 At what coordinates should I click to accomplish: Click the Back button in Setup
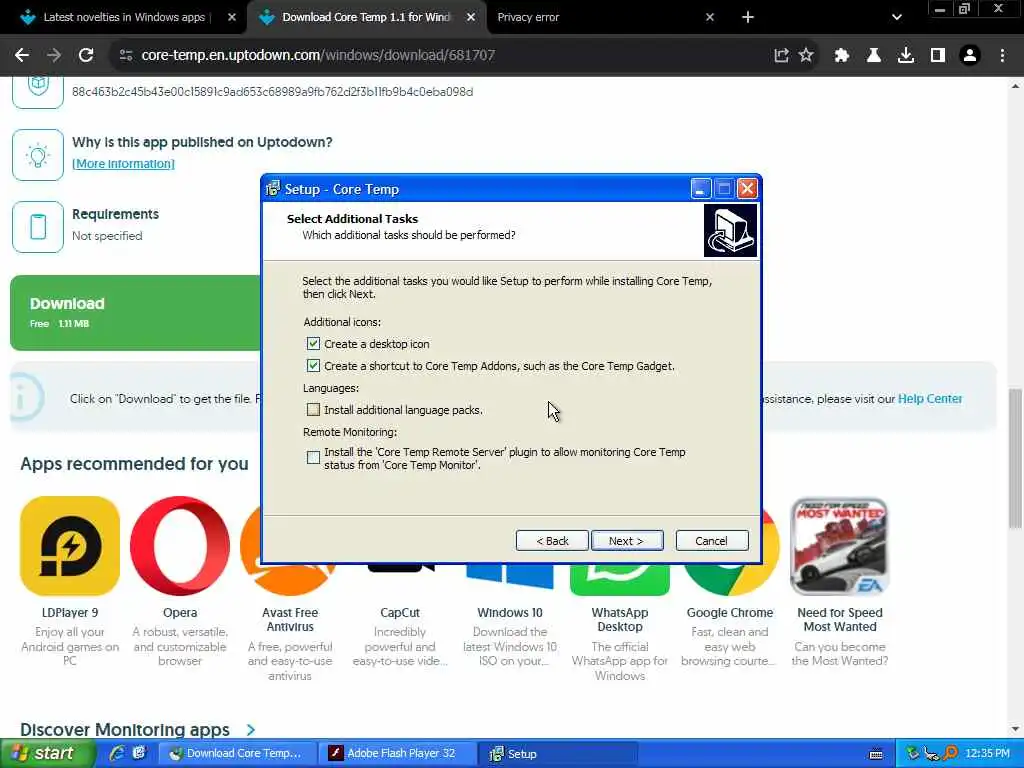[552, 541]
